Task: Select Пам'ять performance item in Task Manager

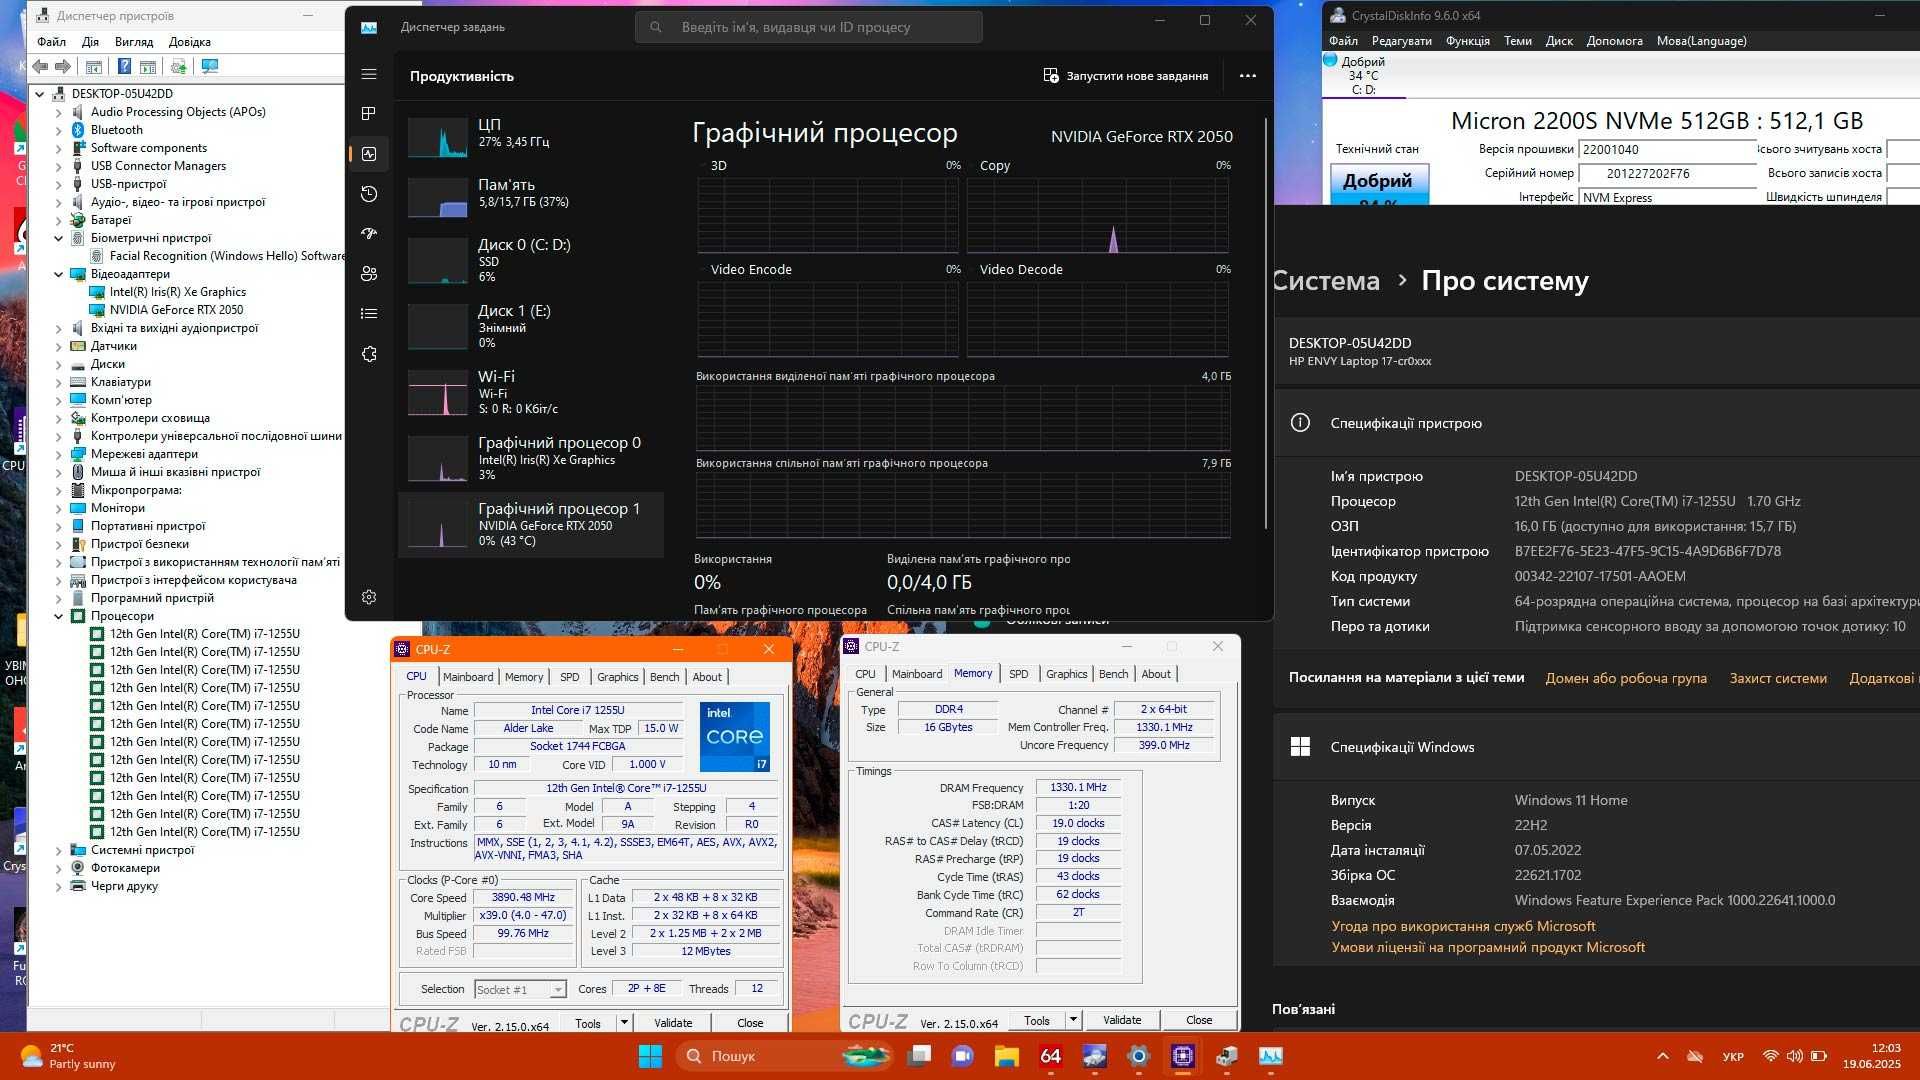Action: [x=531, y=197]
